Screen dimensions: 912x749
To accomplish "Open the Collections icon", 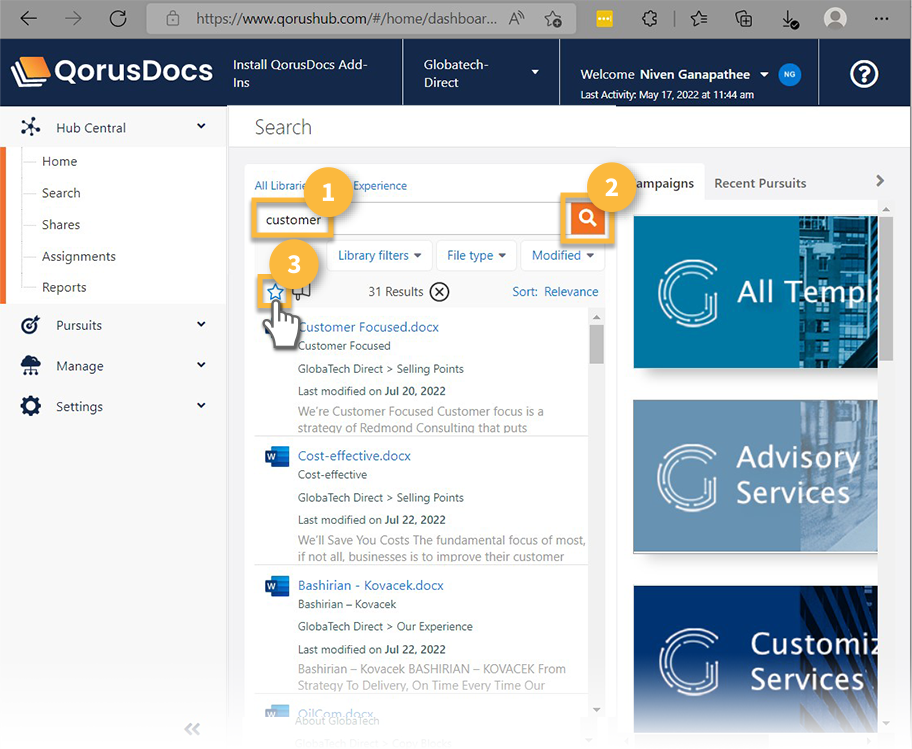I will 743,19.
